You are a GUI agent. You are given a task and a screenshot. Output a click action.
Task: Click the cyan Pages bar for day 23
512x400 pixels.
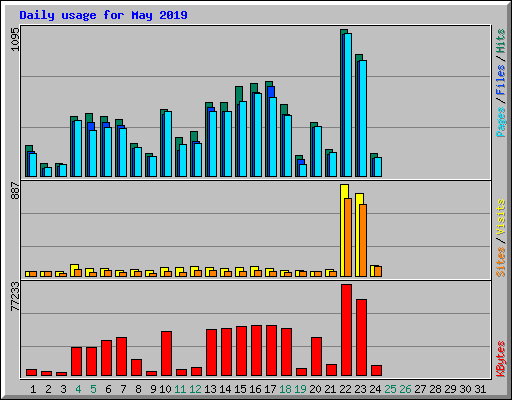pos(363,118)
